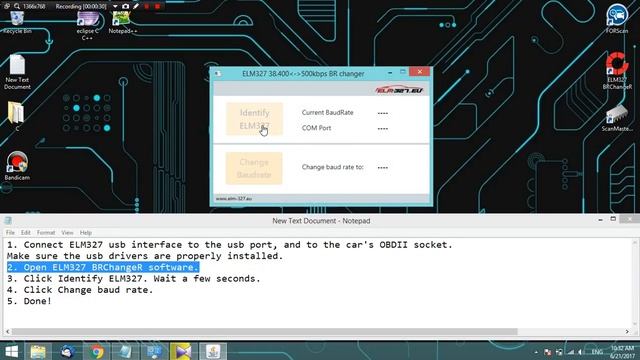Click the highlighted line 'Open ELM327 BRChangeR software'
Viewport: 640px width, 360px height.
[103, 267]
